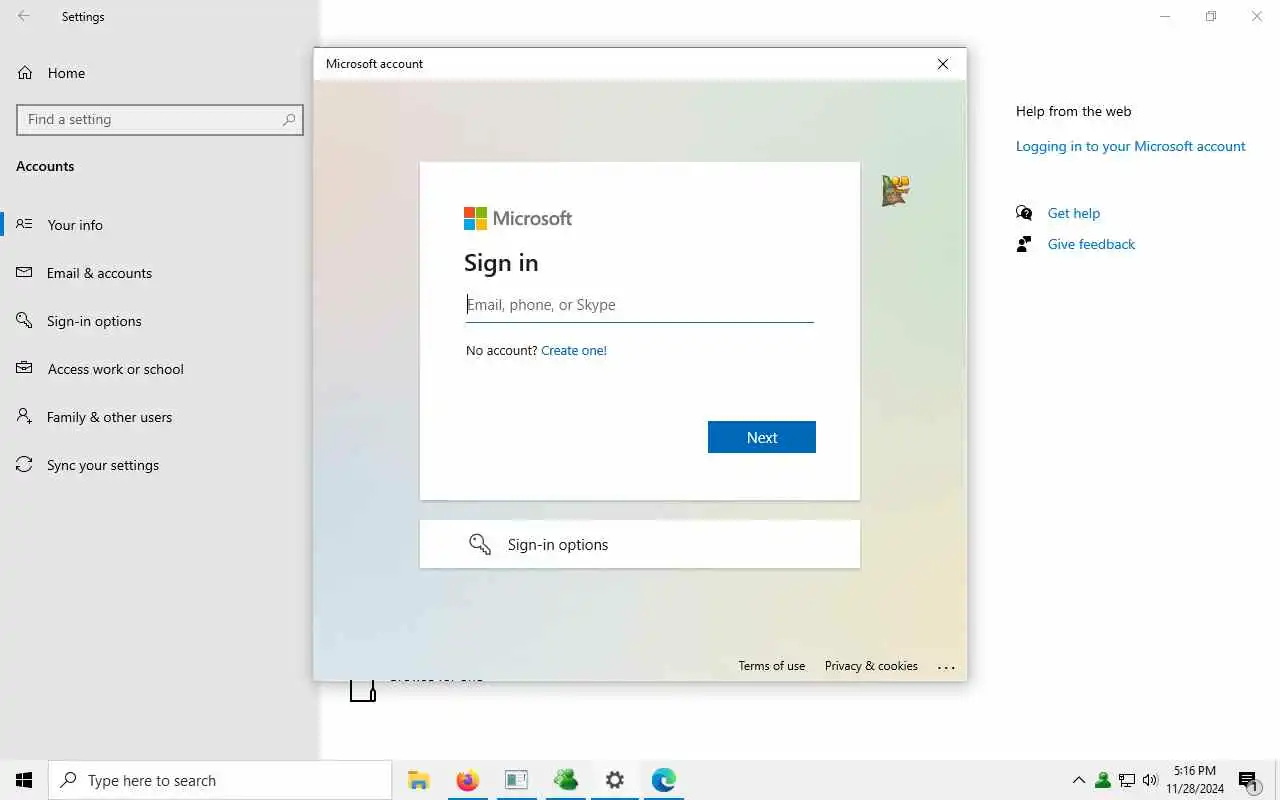This screenshot has height=800, width=1280.
Task: Click the magnifier icon in Find a setting
Action: tap(289, 119)
